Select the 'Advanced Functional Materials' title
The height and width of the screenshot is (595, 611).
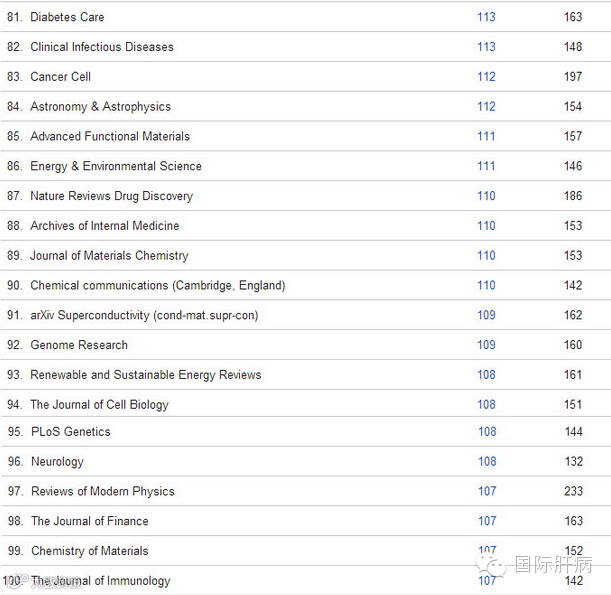click(110, 136)
